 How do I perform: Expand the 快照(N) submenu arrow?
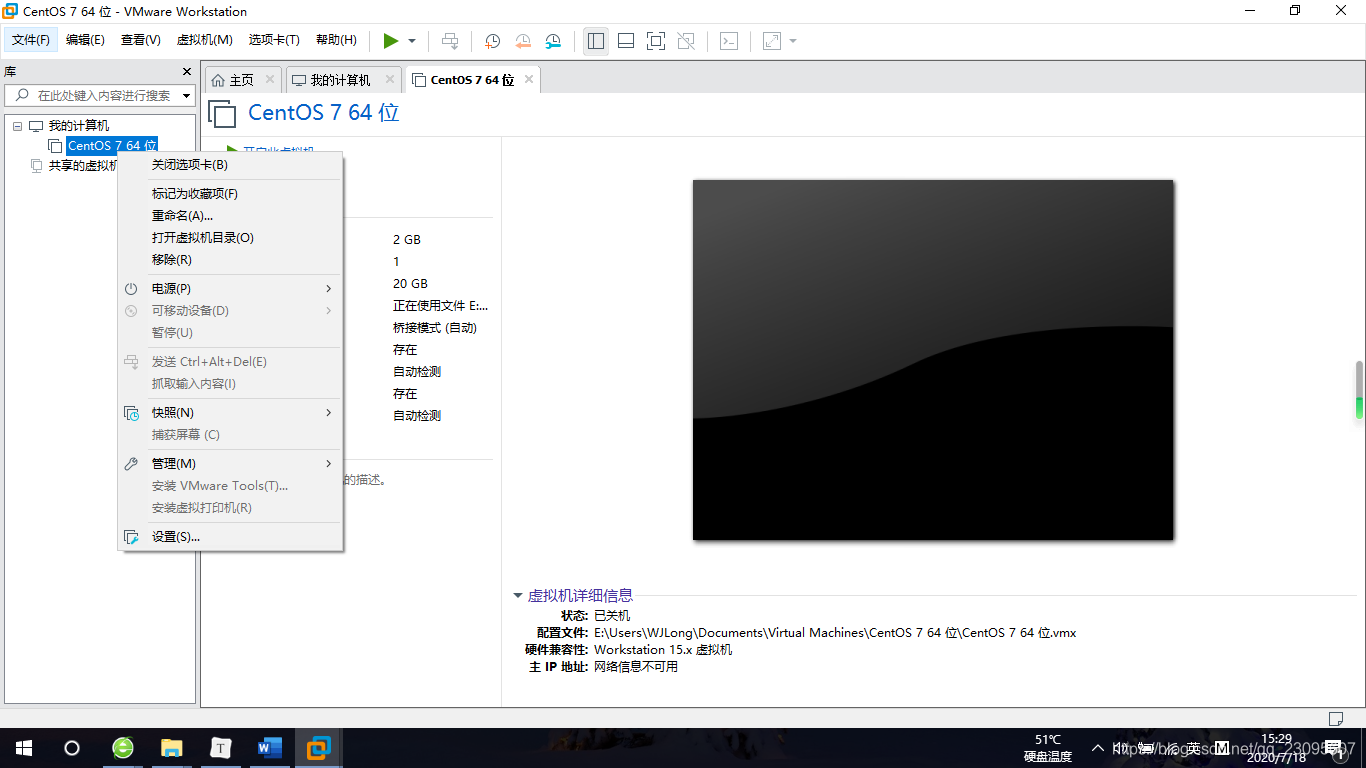click(x=329, y=413)
